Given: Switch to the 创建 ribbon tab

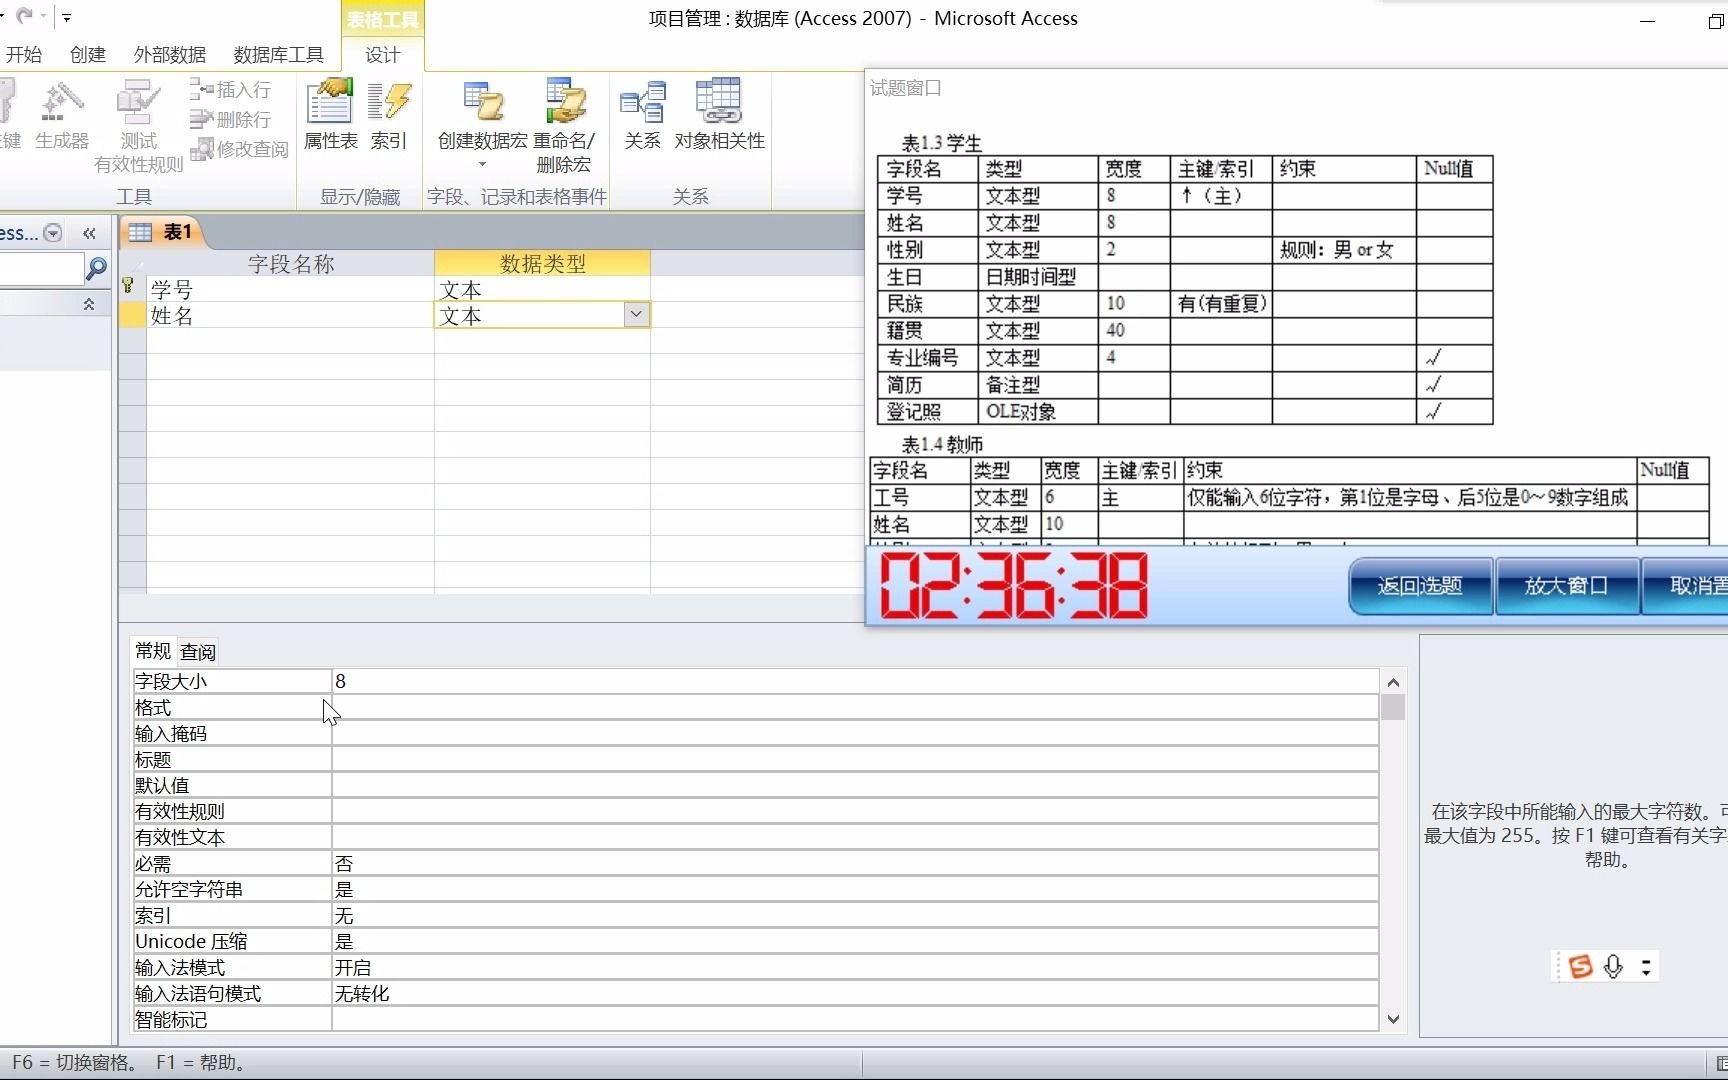Looking at the screenshot, I should 88,54.
